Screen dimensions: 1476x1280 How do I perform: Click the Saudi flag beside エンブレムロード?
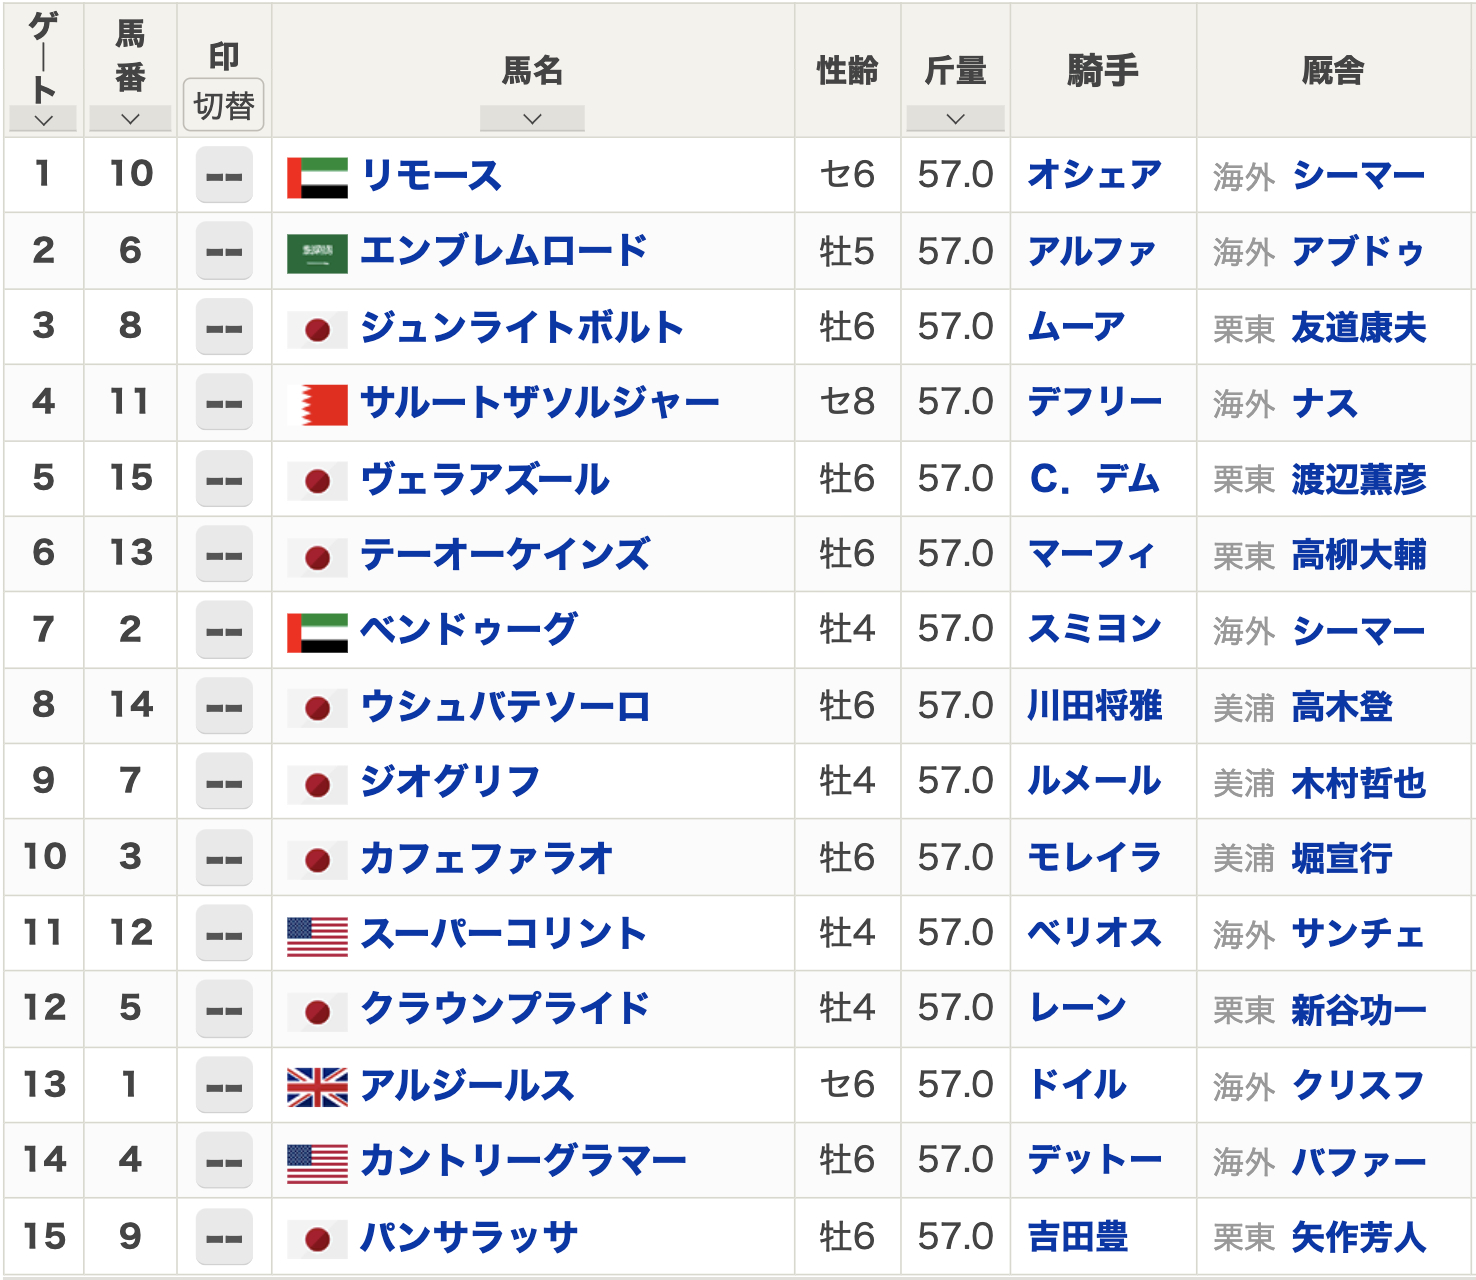coord(317,253)
